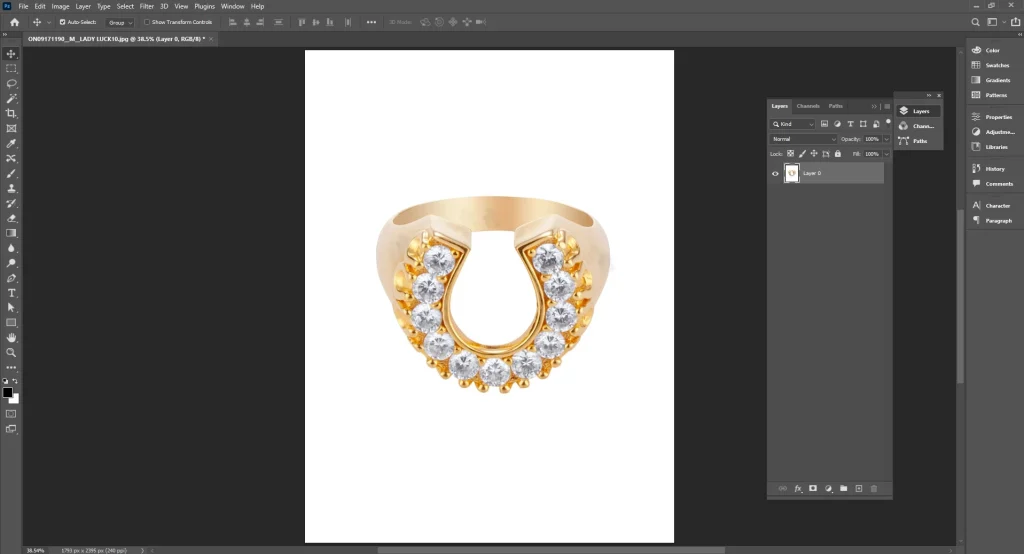
Task: Select the Lasso tool
Action: click(12, 84)
